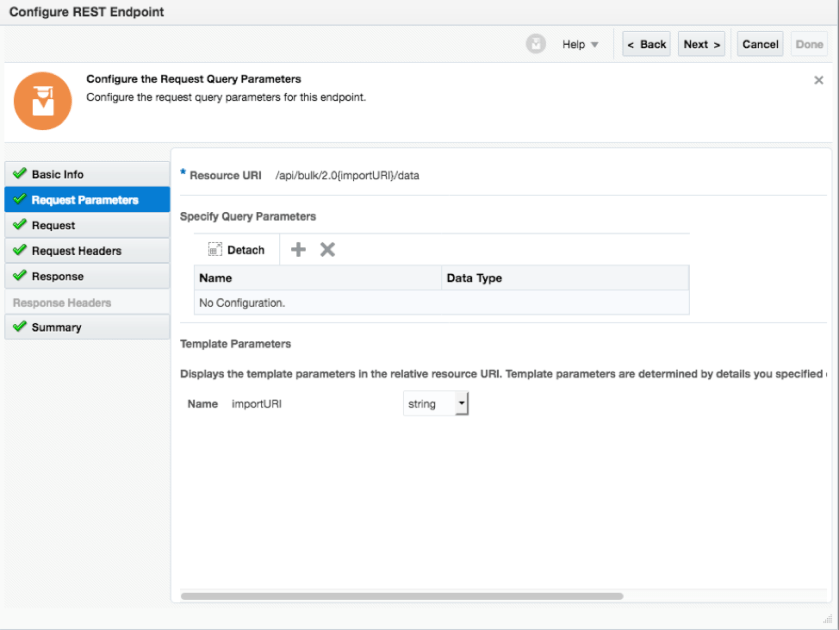Click the green checkmark beside Summary
The width and height of the screenshot is (839, 630).
pyautogui.click(x=19, y=327)
